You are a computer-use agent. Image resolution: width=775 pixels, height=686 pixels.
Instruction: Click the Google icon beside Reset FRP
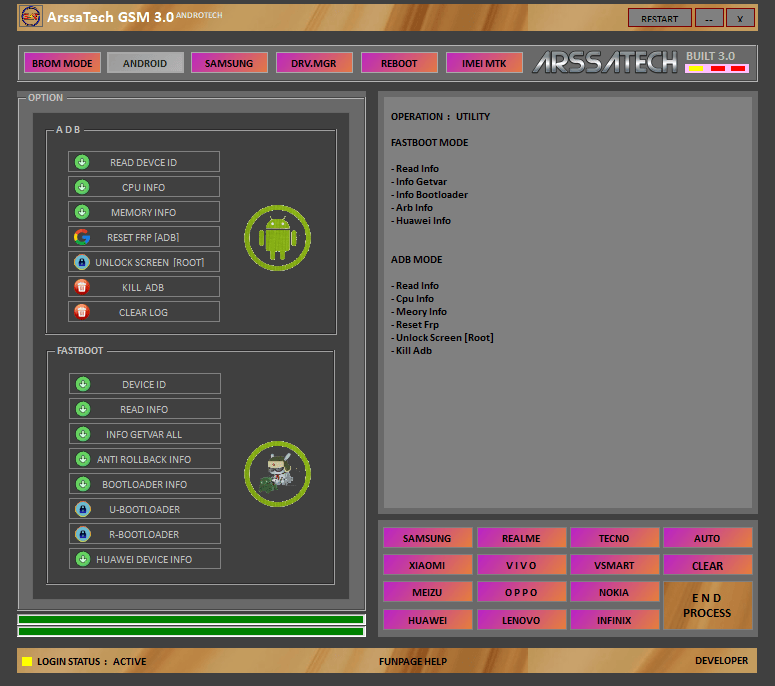(x=81, y=237)
